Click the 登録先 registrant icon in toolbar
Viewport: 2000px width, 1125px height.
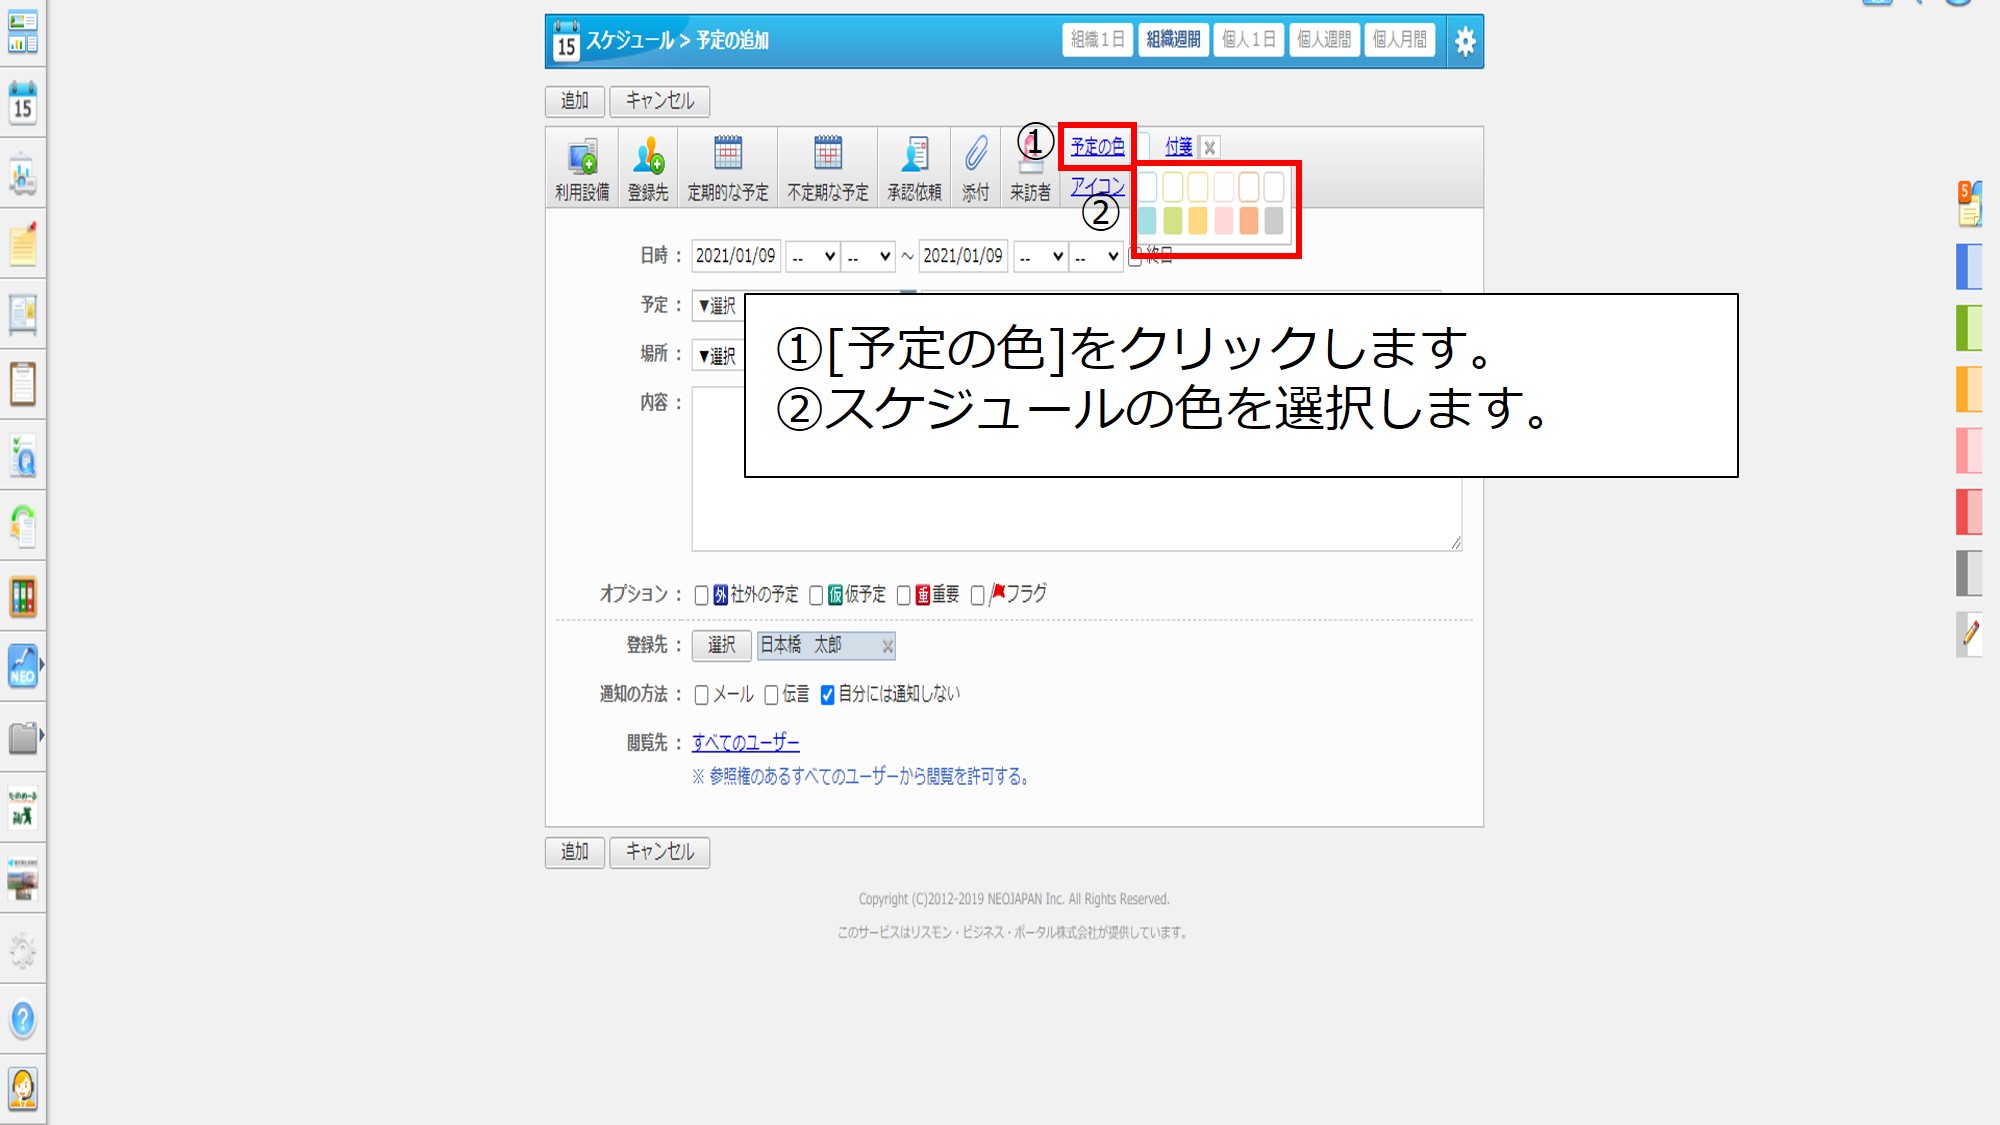648,158
